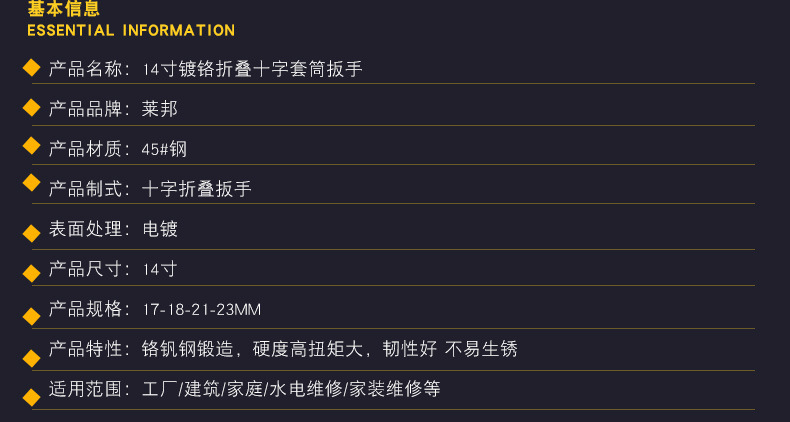Click the diamond bullet beside 产品特性

[32, 359]
